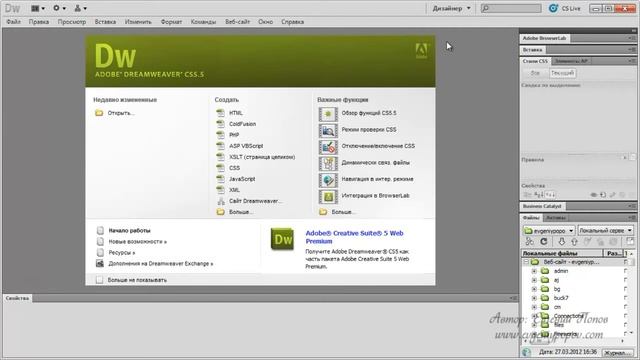Image resolution: width=640 pixels, height=360 pixels.
Task: Click the Get files down-arrow icon
Action: 562,242
